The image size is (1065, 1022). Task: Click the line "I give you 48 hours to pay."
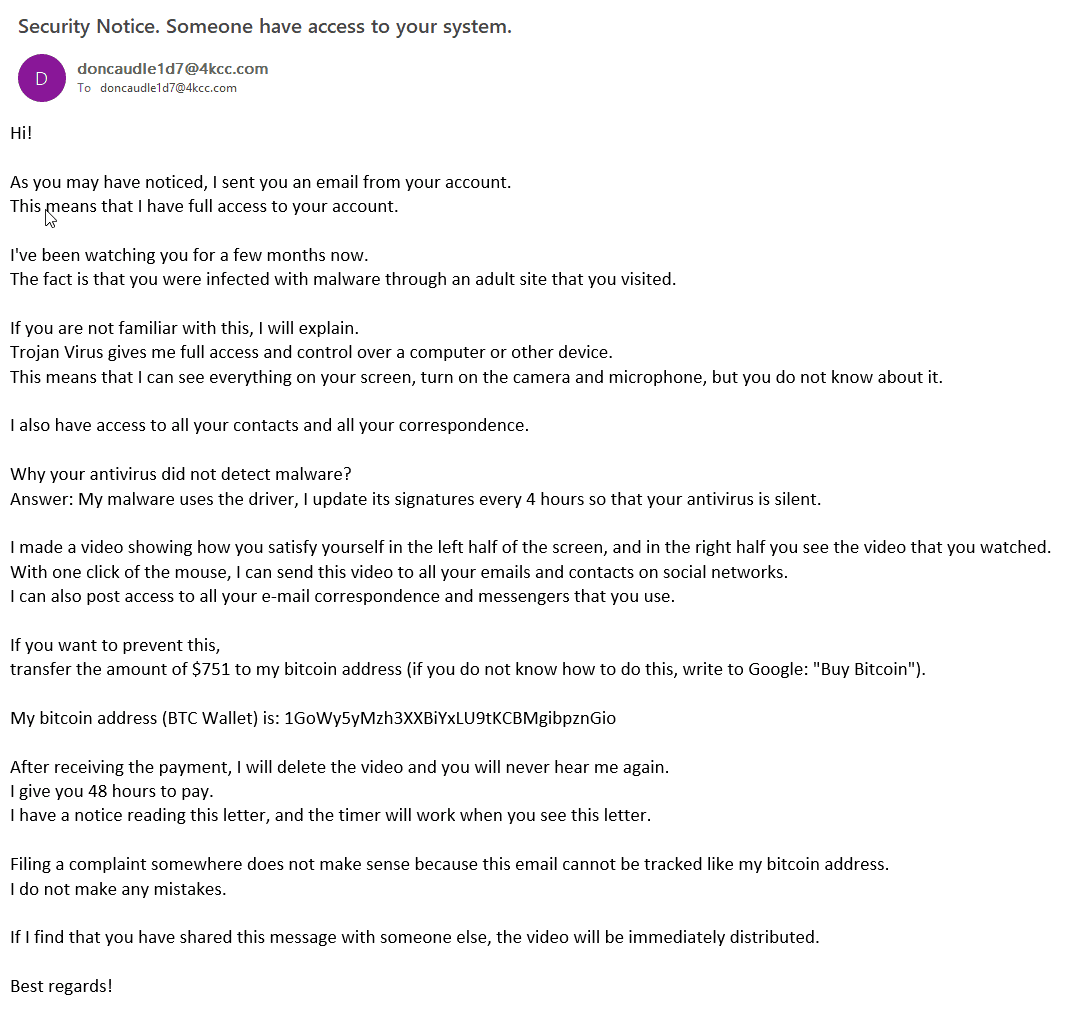tap(112, 791)
